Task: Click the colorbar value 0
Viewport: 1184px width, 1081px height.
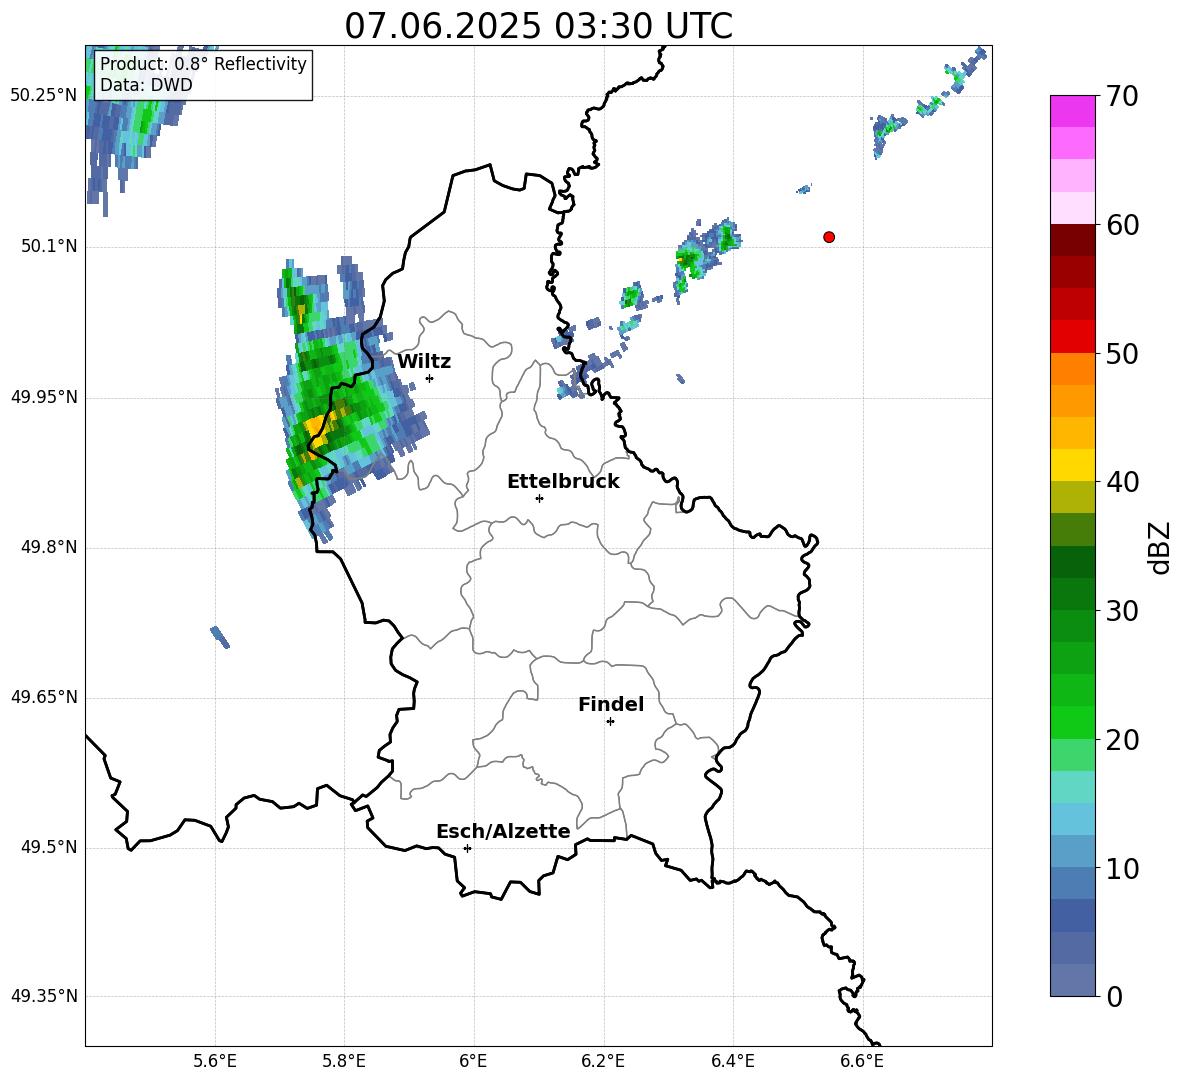Action: 1114,997
